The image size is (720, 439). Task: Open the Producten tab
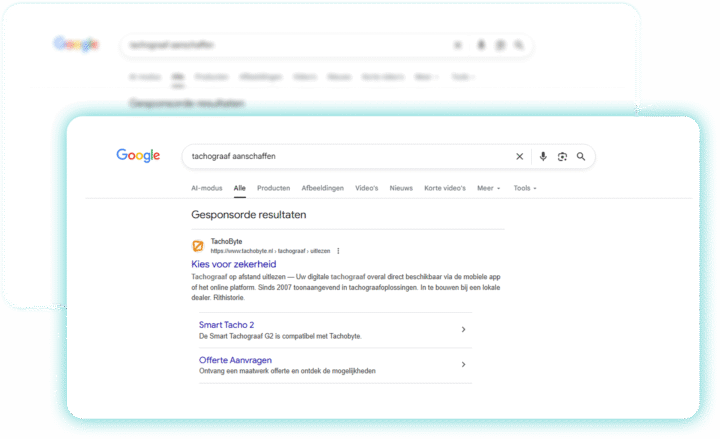(274, 188)
